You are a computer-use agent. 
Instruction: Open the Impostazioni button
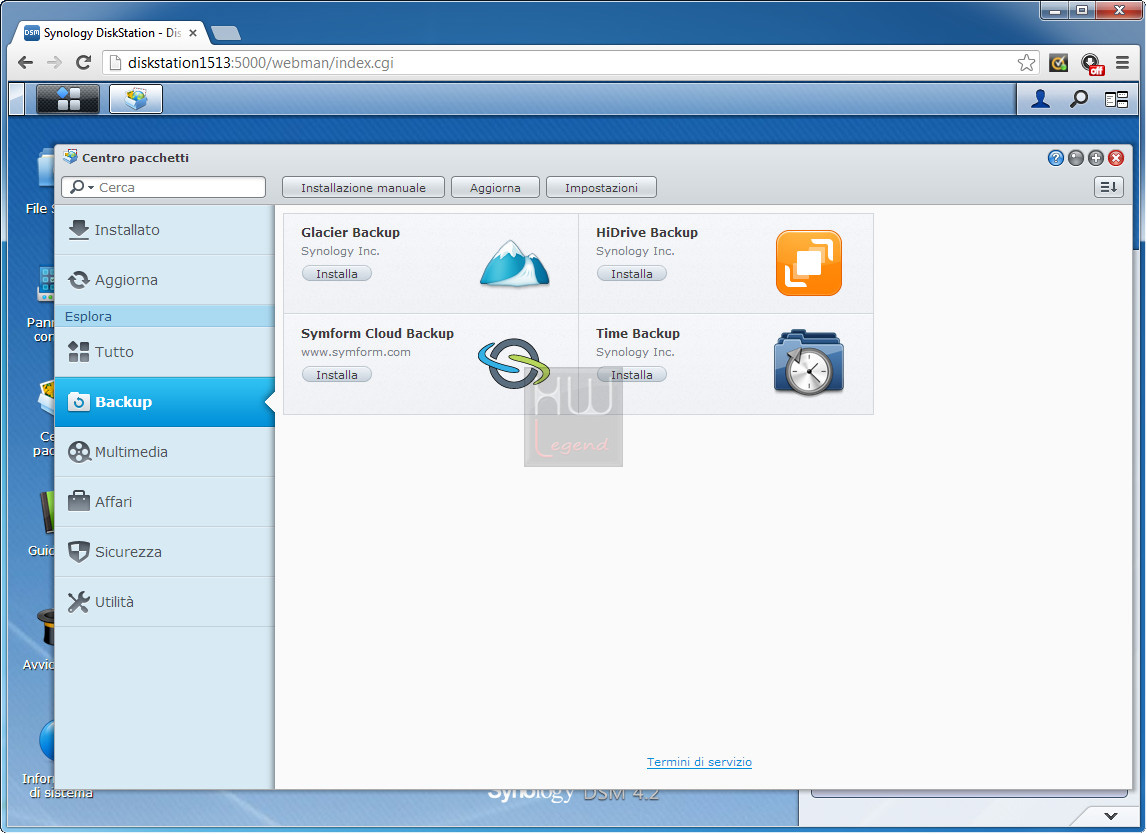tap(601, 187)
